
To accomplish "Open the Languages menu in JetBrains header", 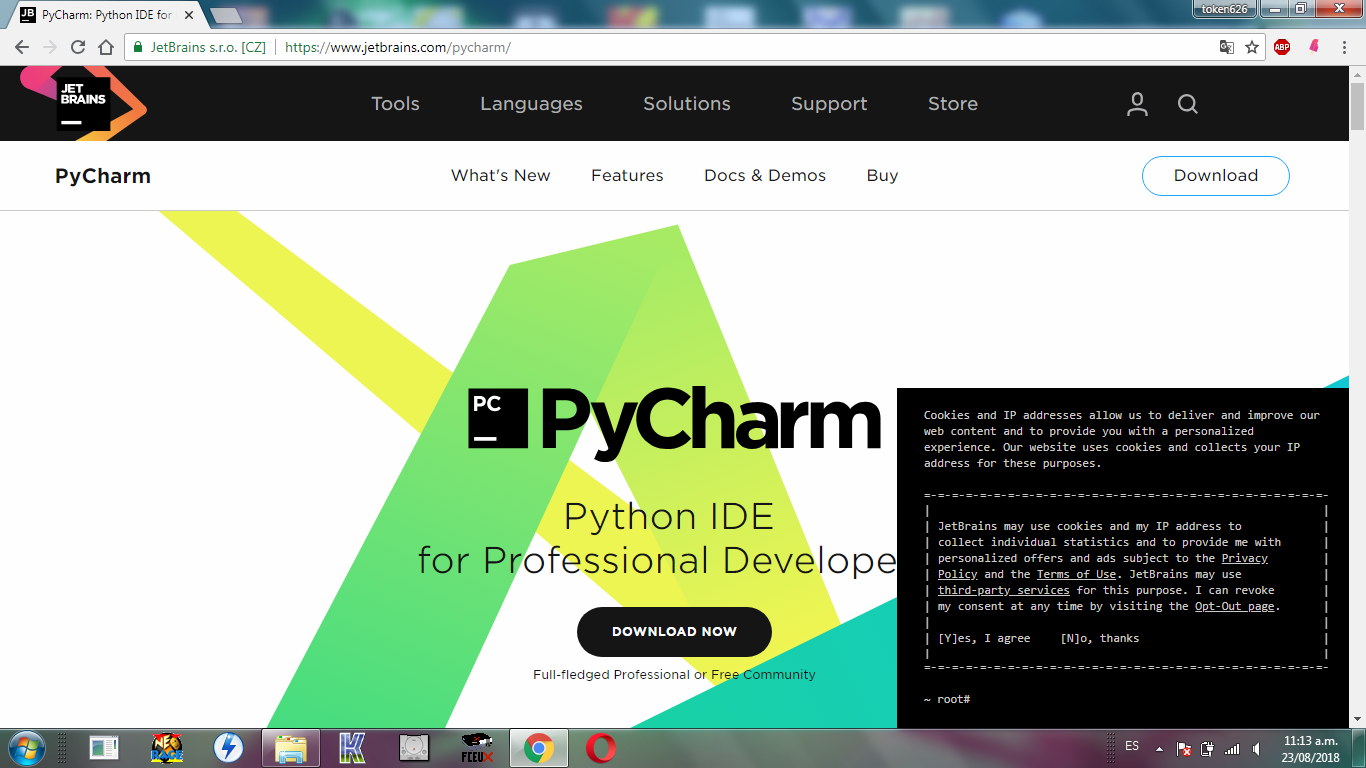I will click(531, 103).
